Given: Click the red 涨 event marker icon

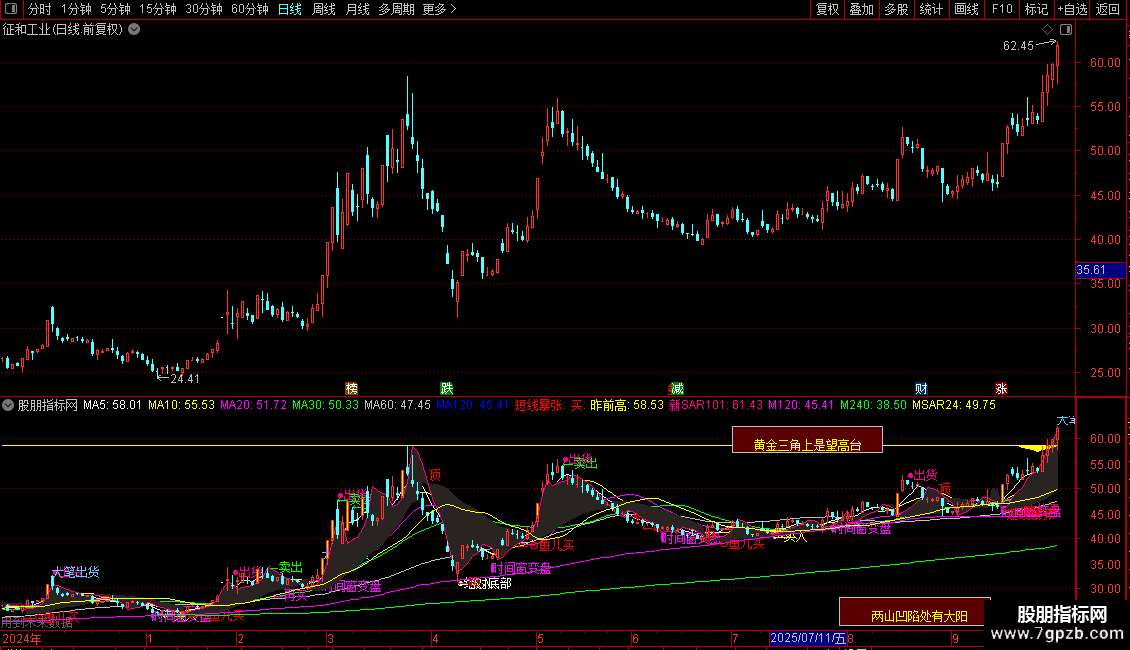Looking at the screenshot, I should 1001,388.
